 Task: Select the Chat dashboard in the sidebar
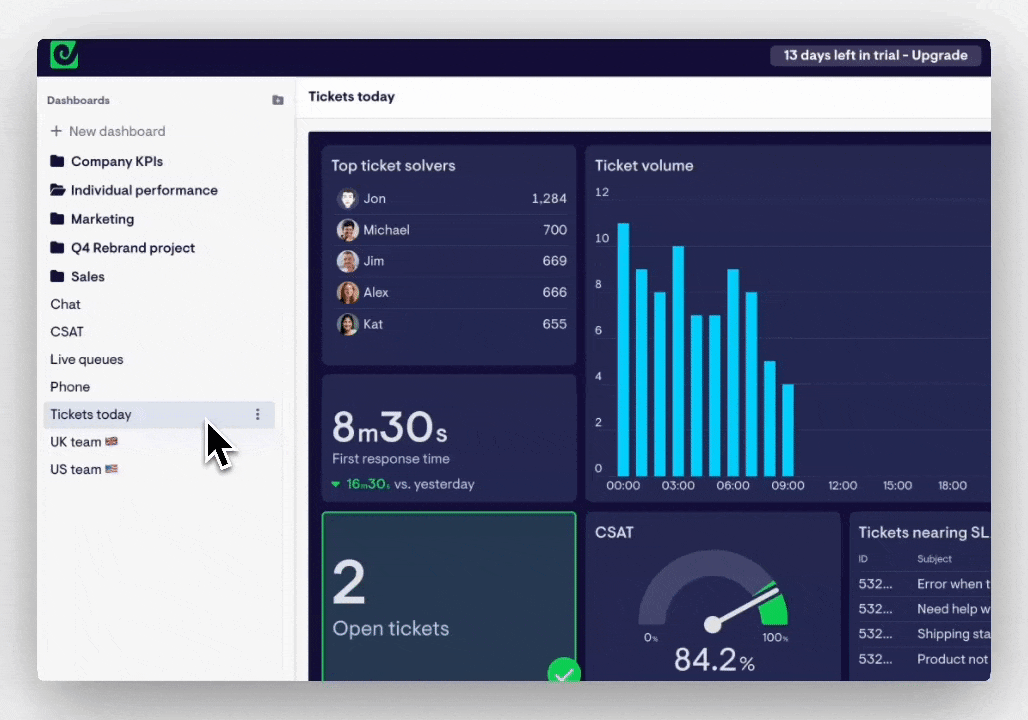coord(65,304)
